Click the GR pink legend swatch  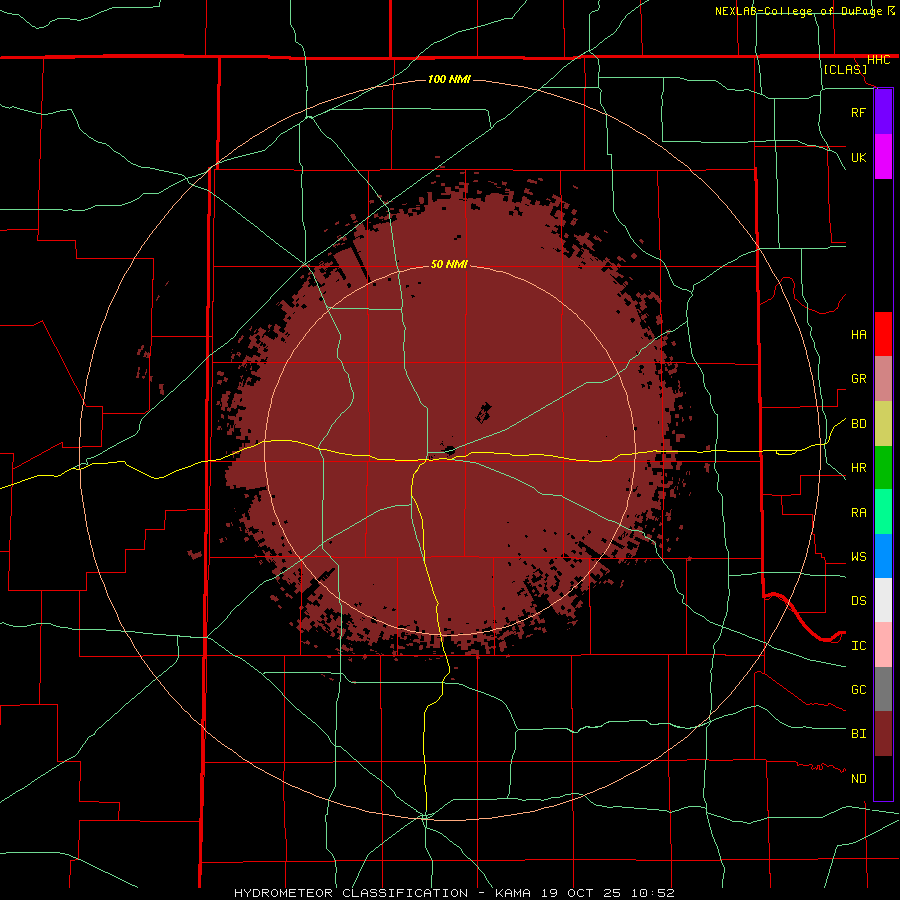point(883,379)
